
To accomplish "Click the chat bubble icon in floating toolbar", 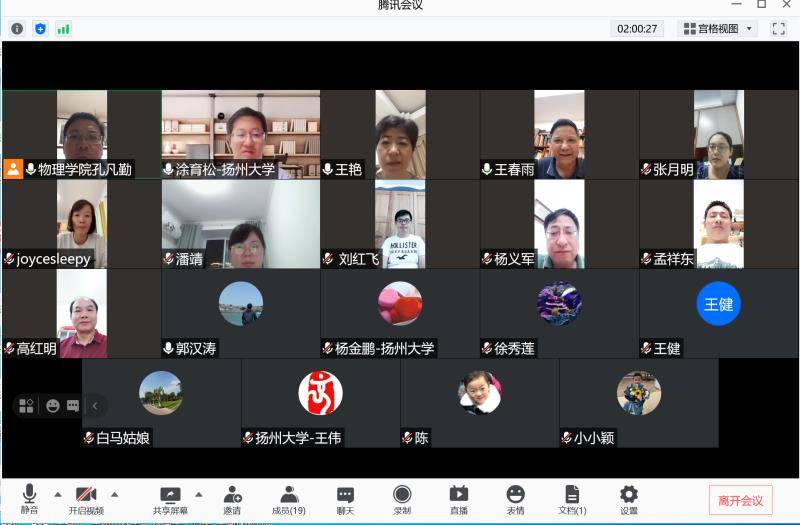I will pos(73,406).
